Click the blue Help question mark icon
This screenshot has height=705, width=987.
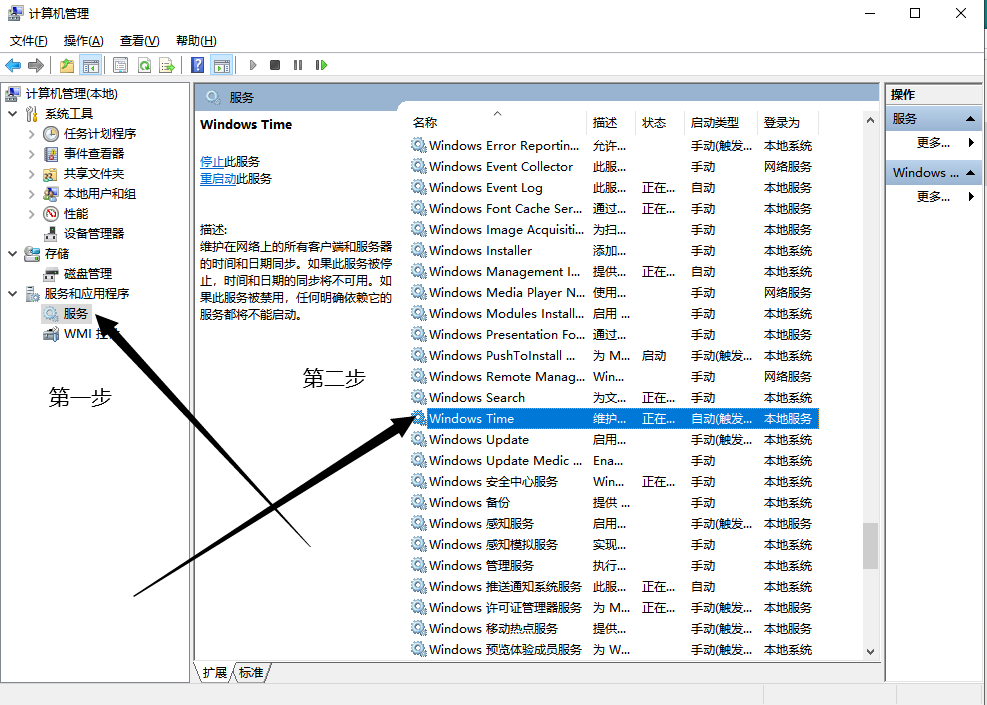point(198,65)
